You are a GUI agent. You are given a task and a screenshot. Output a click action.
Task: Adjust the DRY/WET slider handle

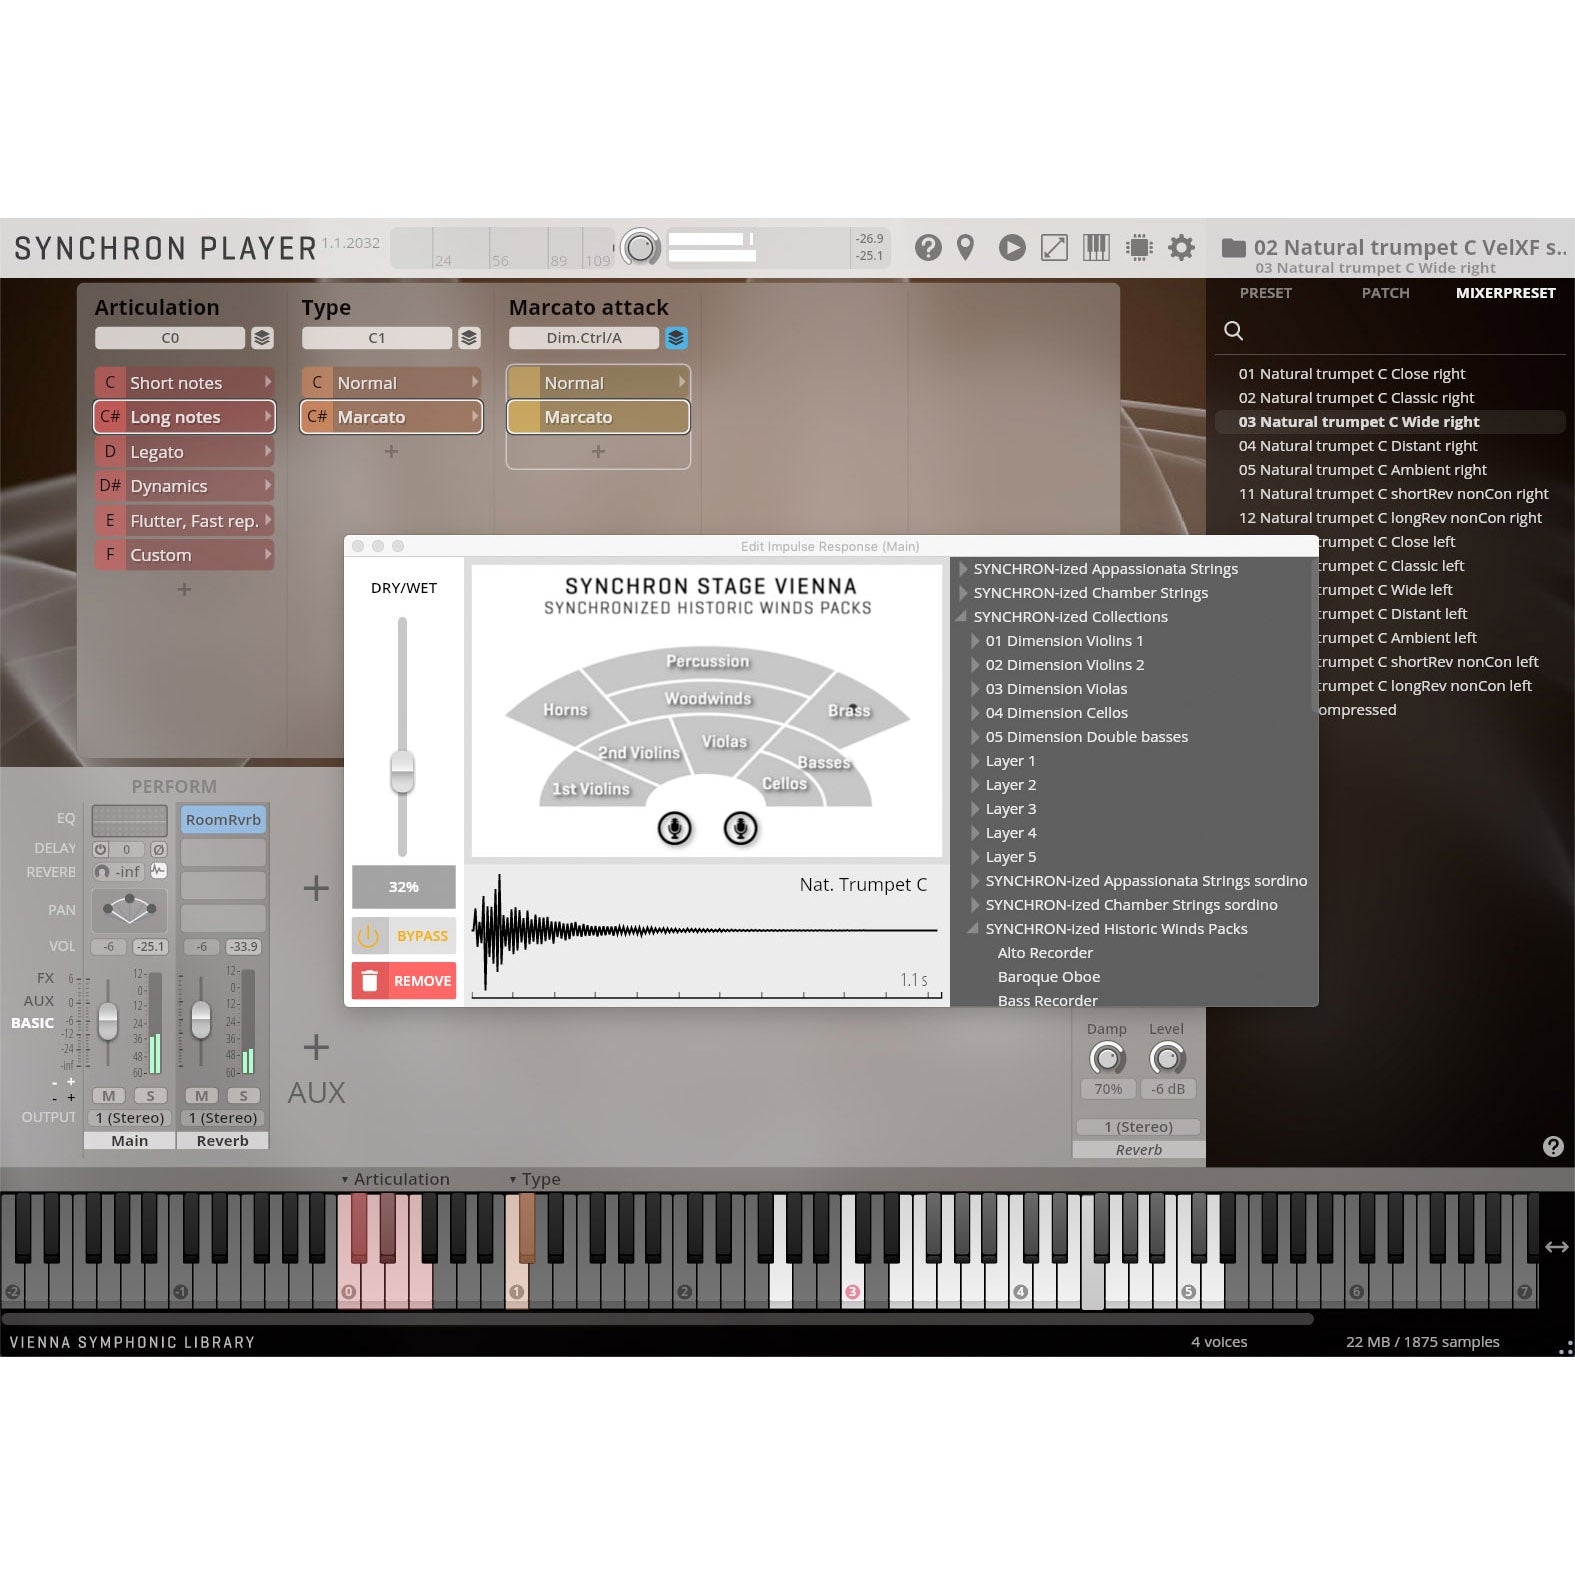coord(402,771)
